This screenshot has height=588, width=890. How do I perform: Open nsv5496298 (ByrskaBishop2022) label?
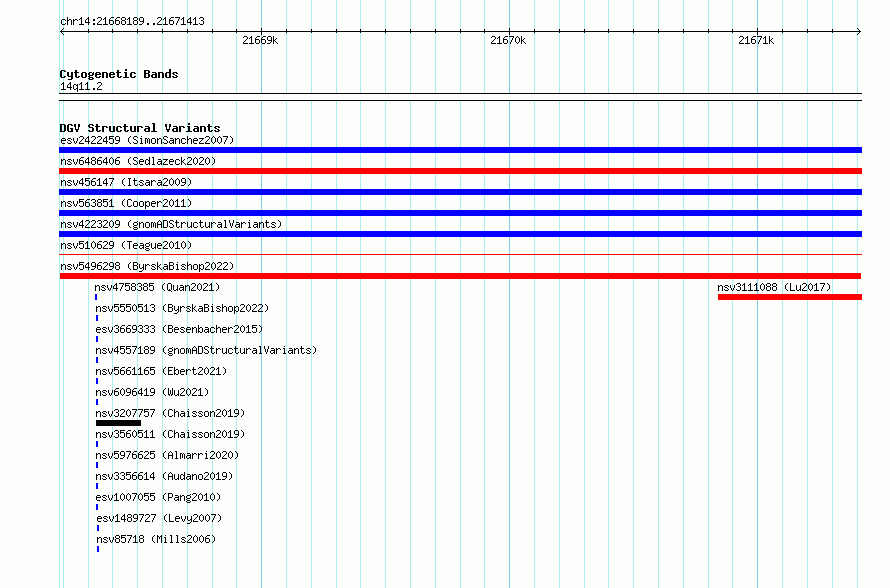coord(147,266)
